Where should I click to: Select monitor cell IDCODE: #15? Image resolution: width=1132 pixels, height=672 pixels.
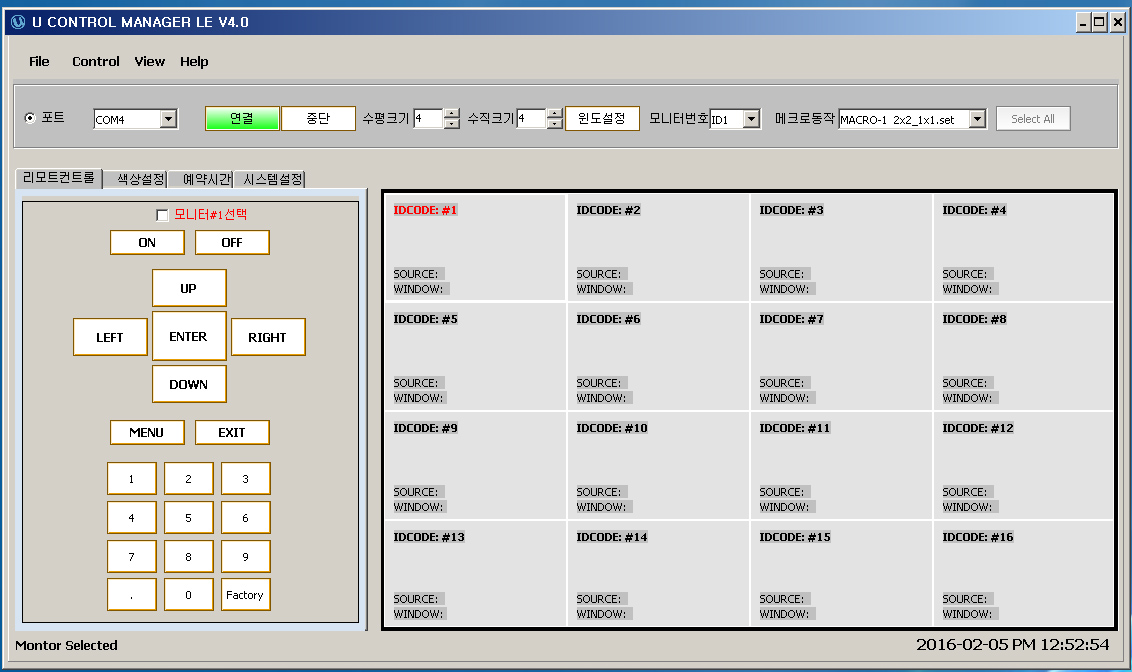(x=841, y=573)
